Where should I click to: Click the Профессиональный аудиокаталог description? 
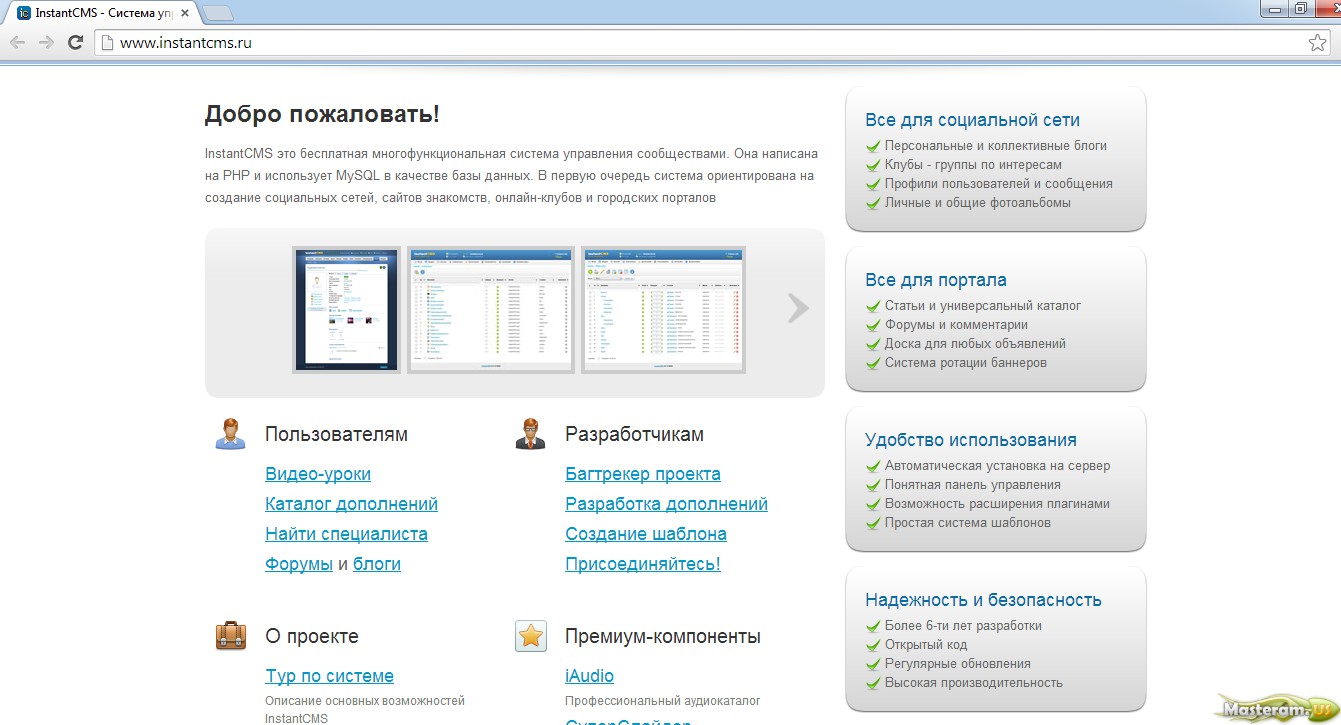click(663, 701)
